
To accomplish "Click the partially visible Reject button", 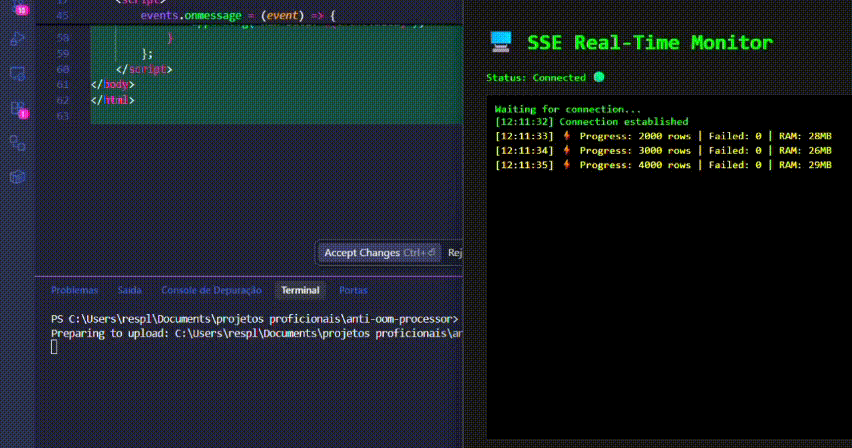I will [x=454, y=253].
